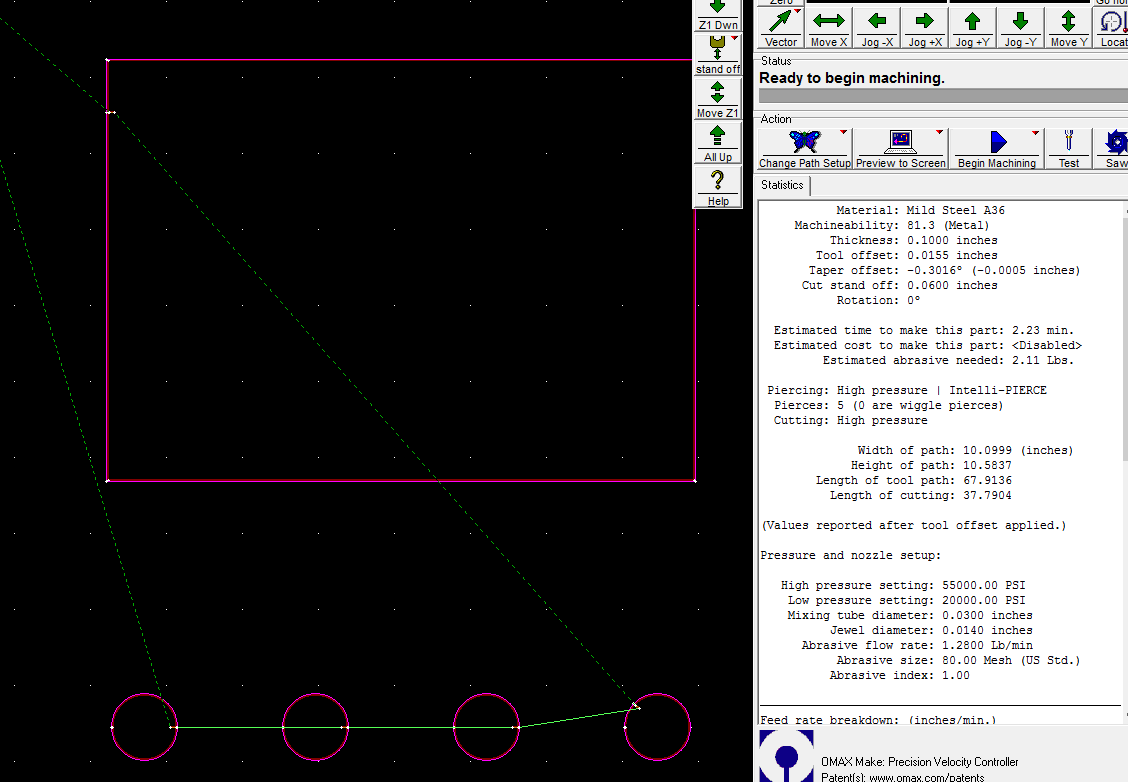Click the "Estimated time to make this part" line

tap(924, 330)
